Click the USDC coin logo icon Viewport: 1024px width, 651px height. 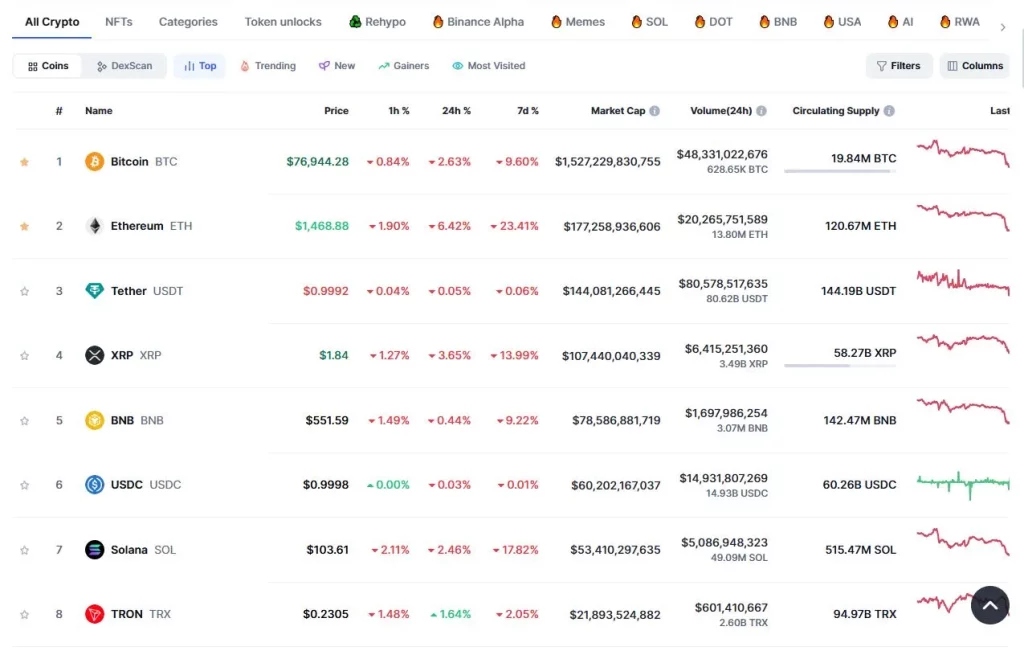click(94, 484)
